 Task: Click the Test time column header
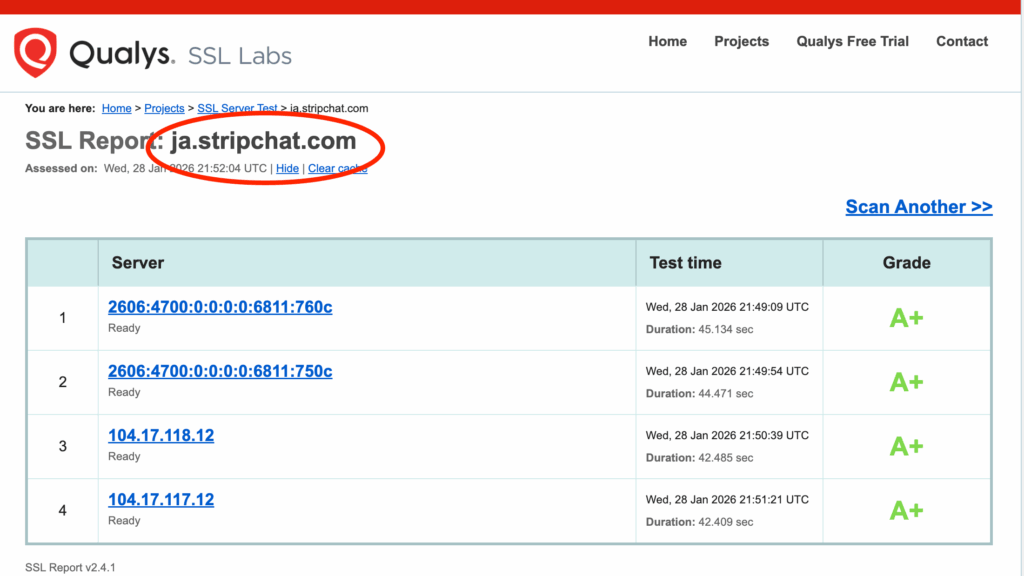tap(685, 263)
